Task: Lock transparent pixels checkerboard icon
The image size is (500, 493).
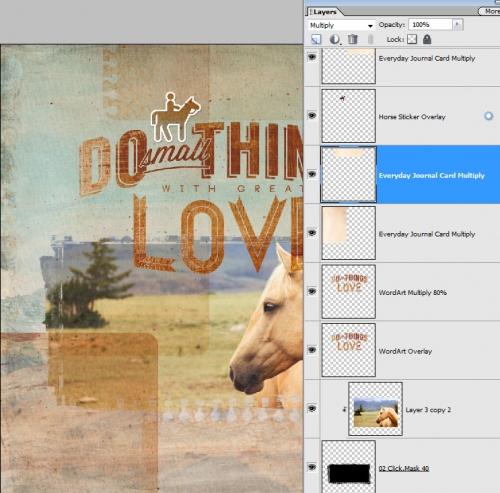Action: click(412, 39)
